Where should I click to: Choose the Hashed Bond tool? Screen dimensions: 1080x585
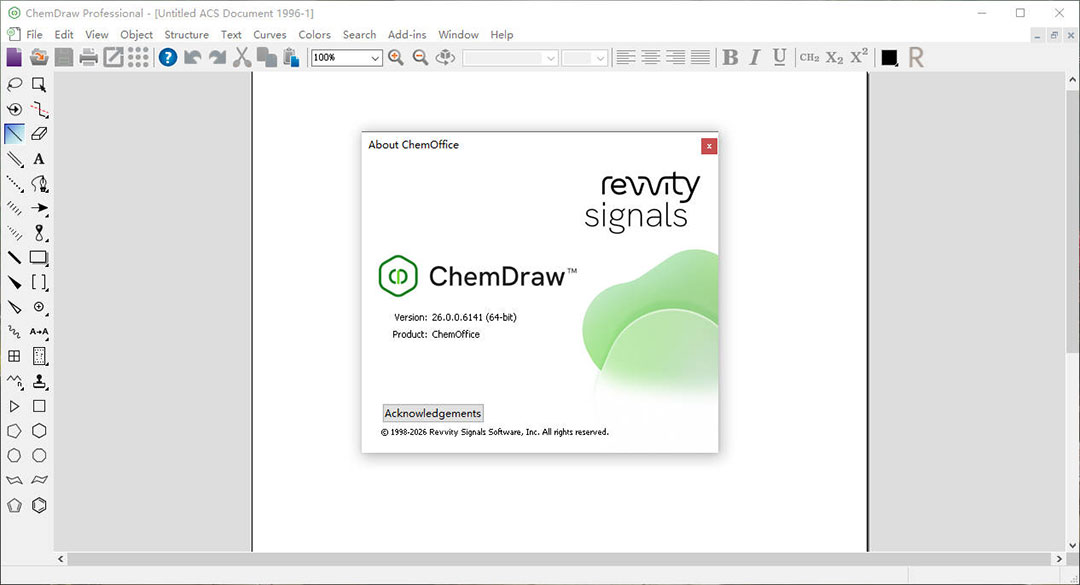pyautogui.click(x=14, y=208)
